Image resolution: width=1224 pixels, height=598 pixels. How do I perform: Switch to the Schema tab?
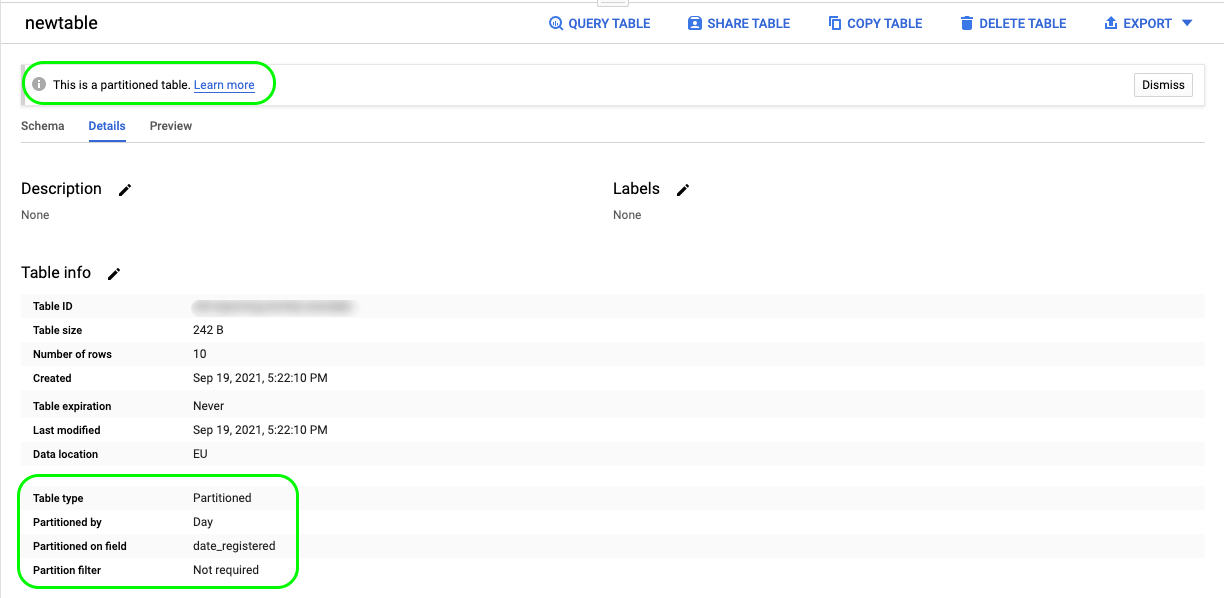[x=42, y=126]
